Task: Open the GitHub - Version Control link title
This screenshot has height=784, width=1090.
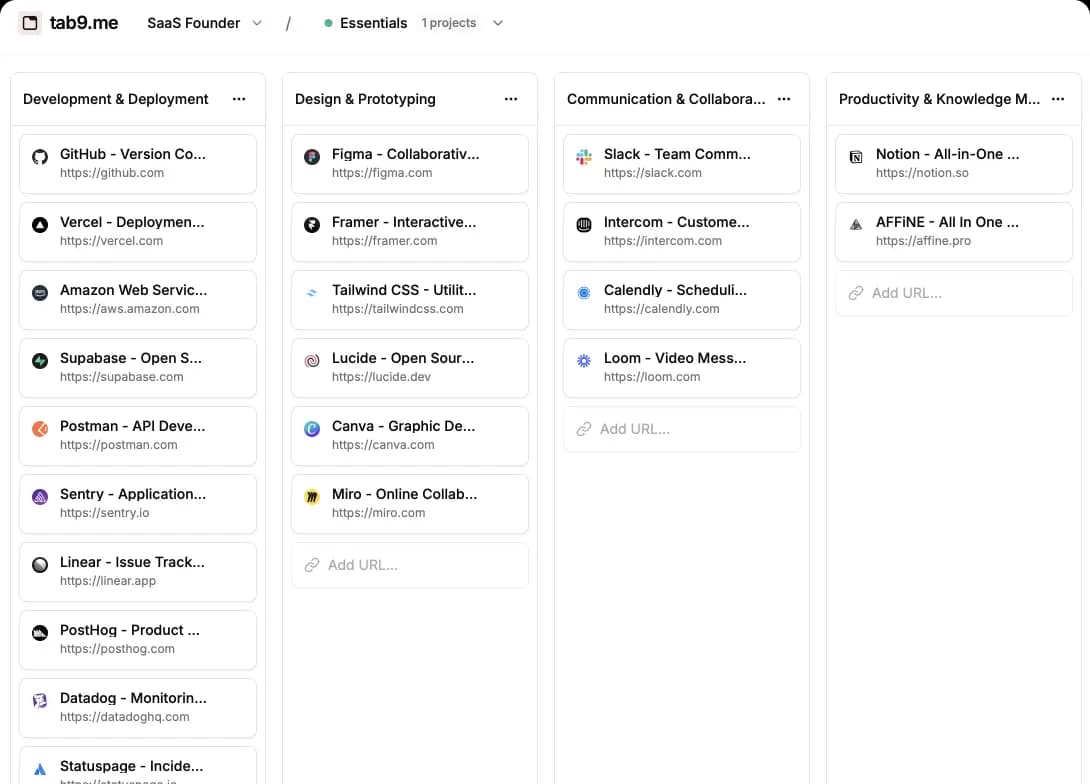Action: [133, 154]
